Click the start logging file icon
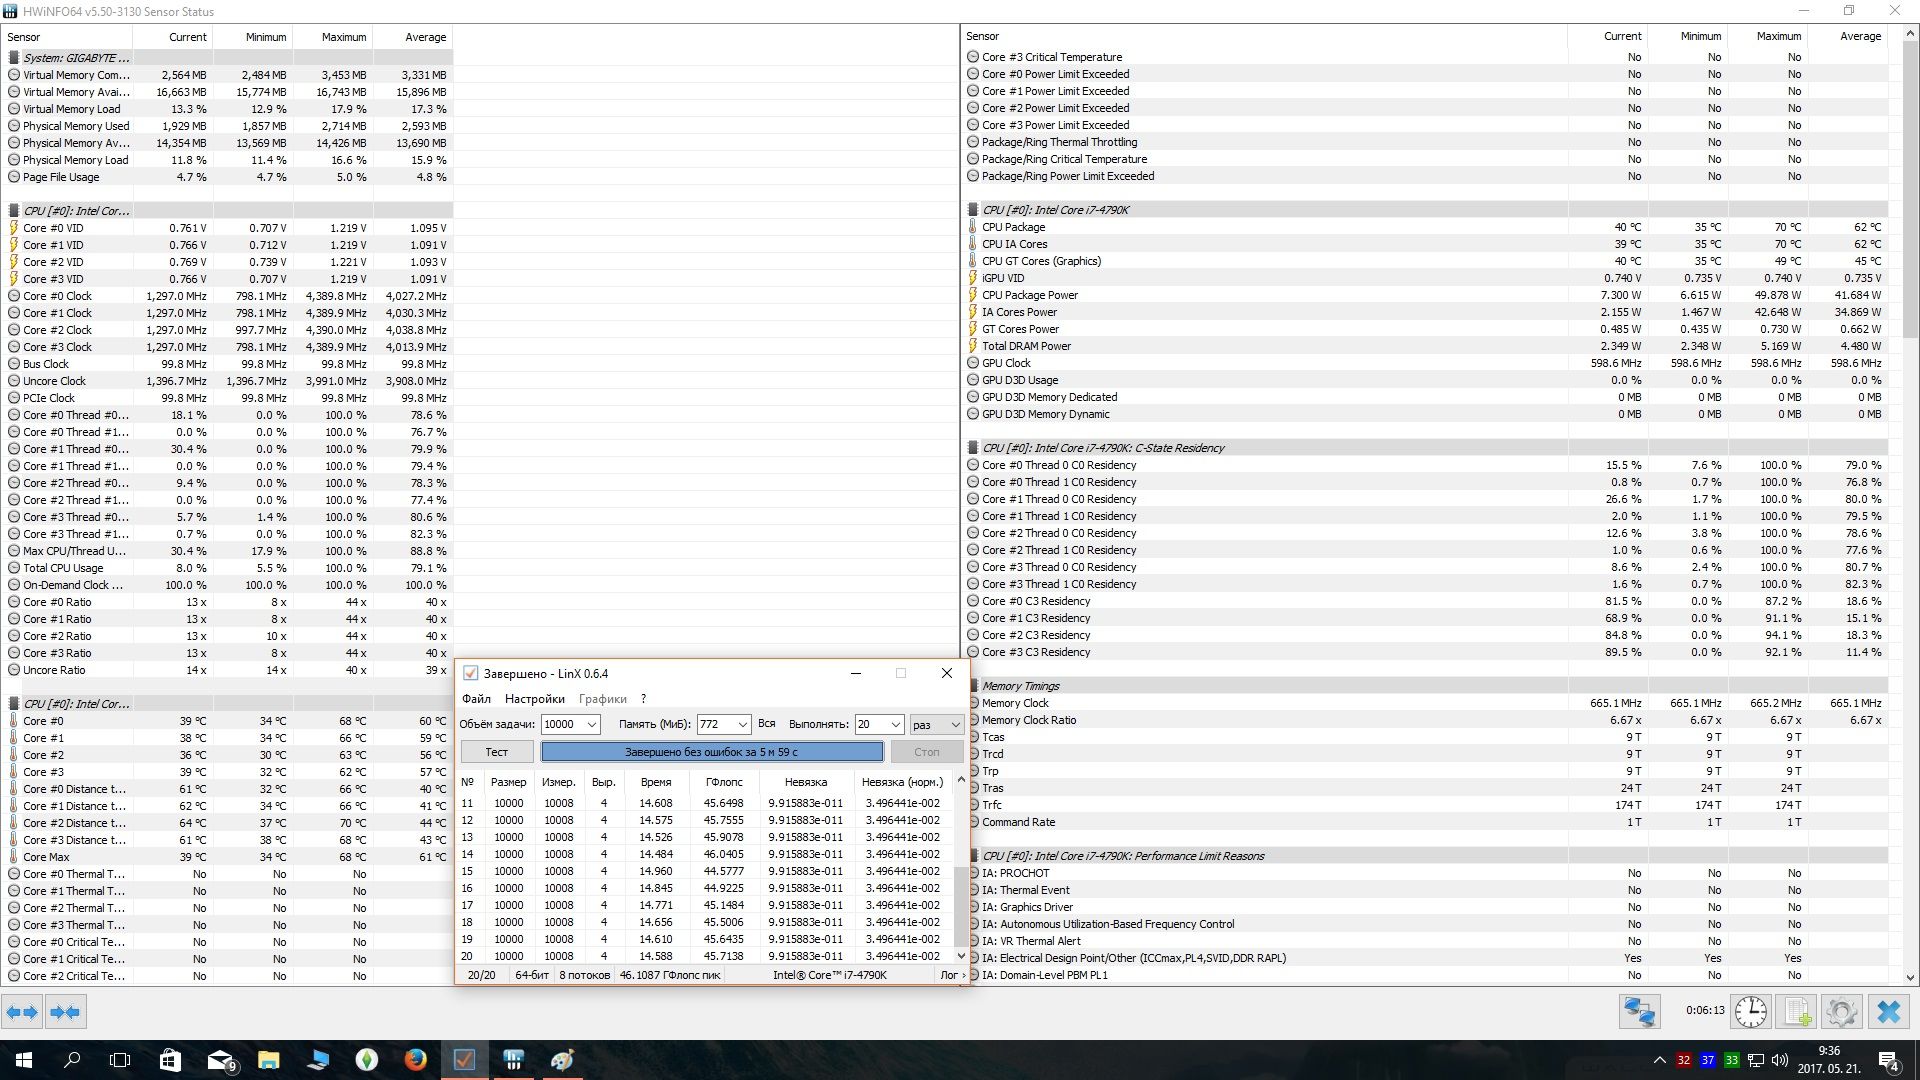This screenshot has height=1080, width=1920. click(1797, 1012)
